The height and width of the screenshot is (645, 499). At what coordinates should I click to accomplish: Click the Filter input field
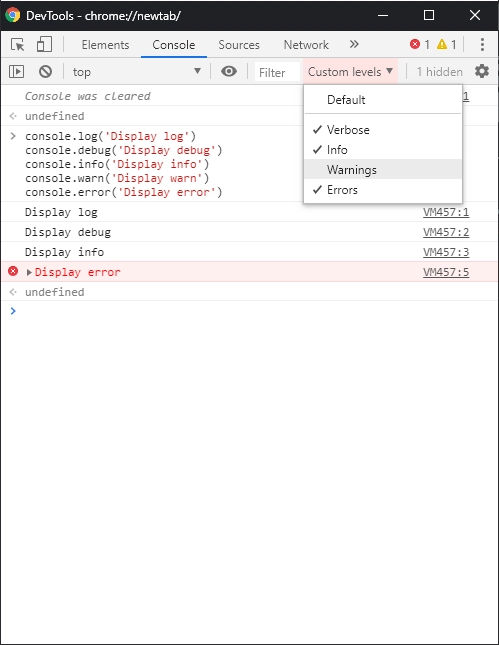coord(277,72)
